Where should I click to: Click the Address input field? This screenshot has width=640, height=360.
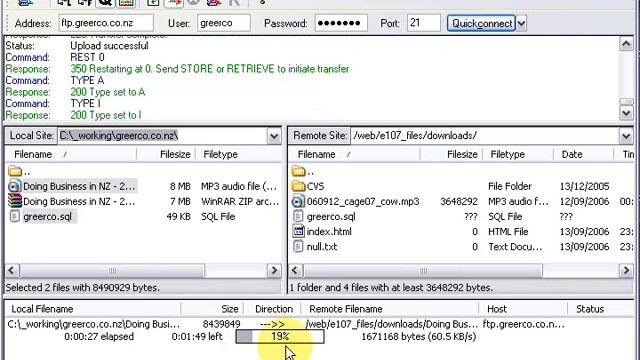(x=106, y=23)
